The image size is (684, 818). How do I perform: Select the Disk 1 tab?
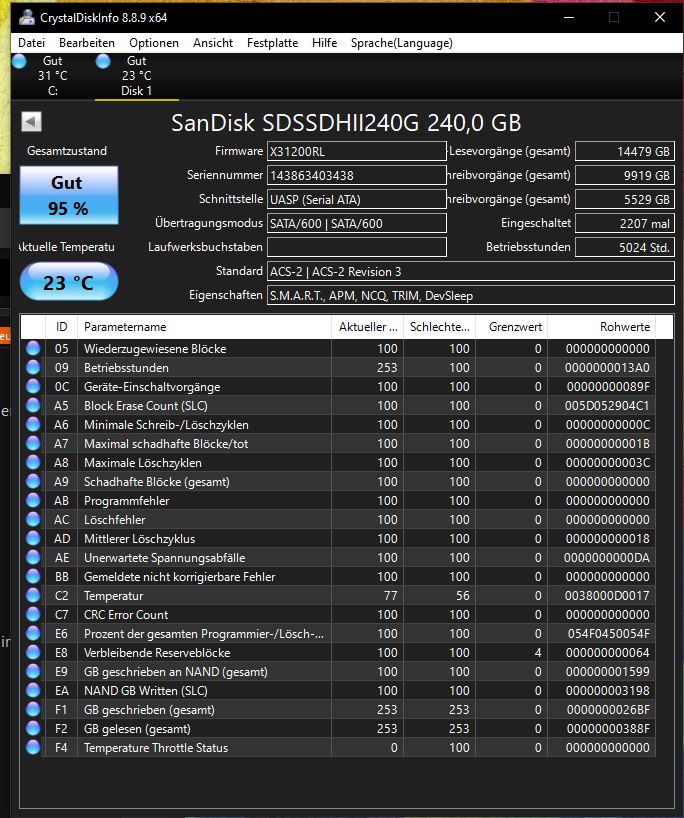point(137,76)
